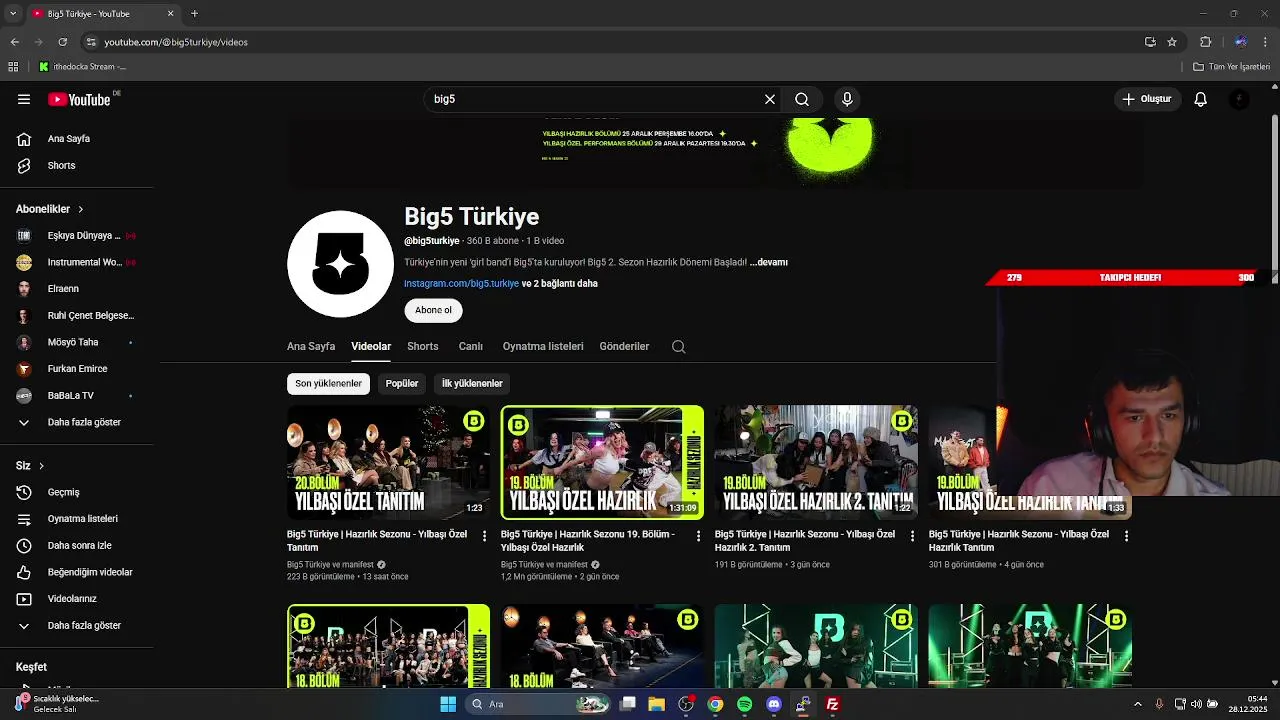Go back using the browser back arrow
This screenshot has height=720, width=1280.
pos(15,42)
